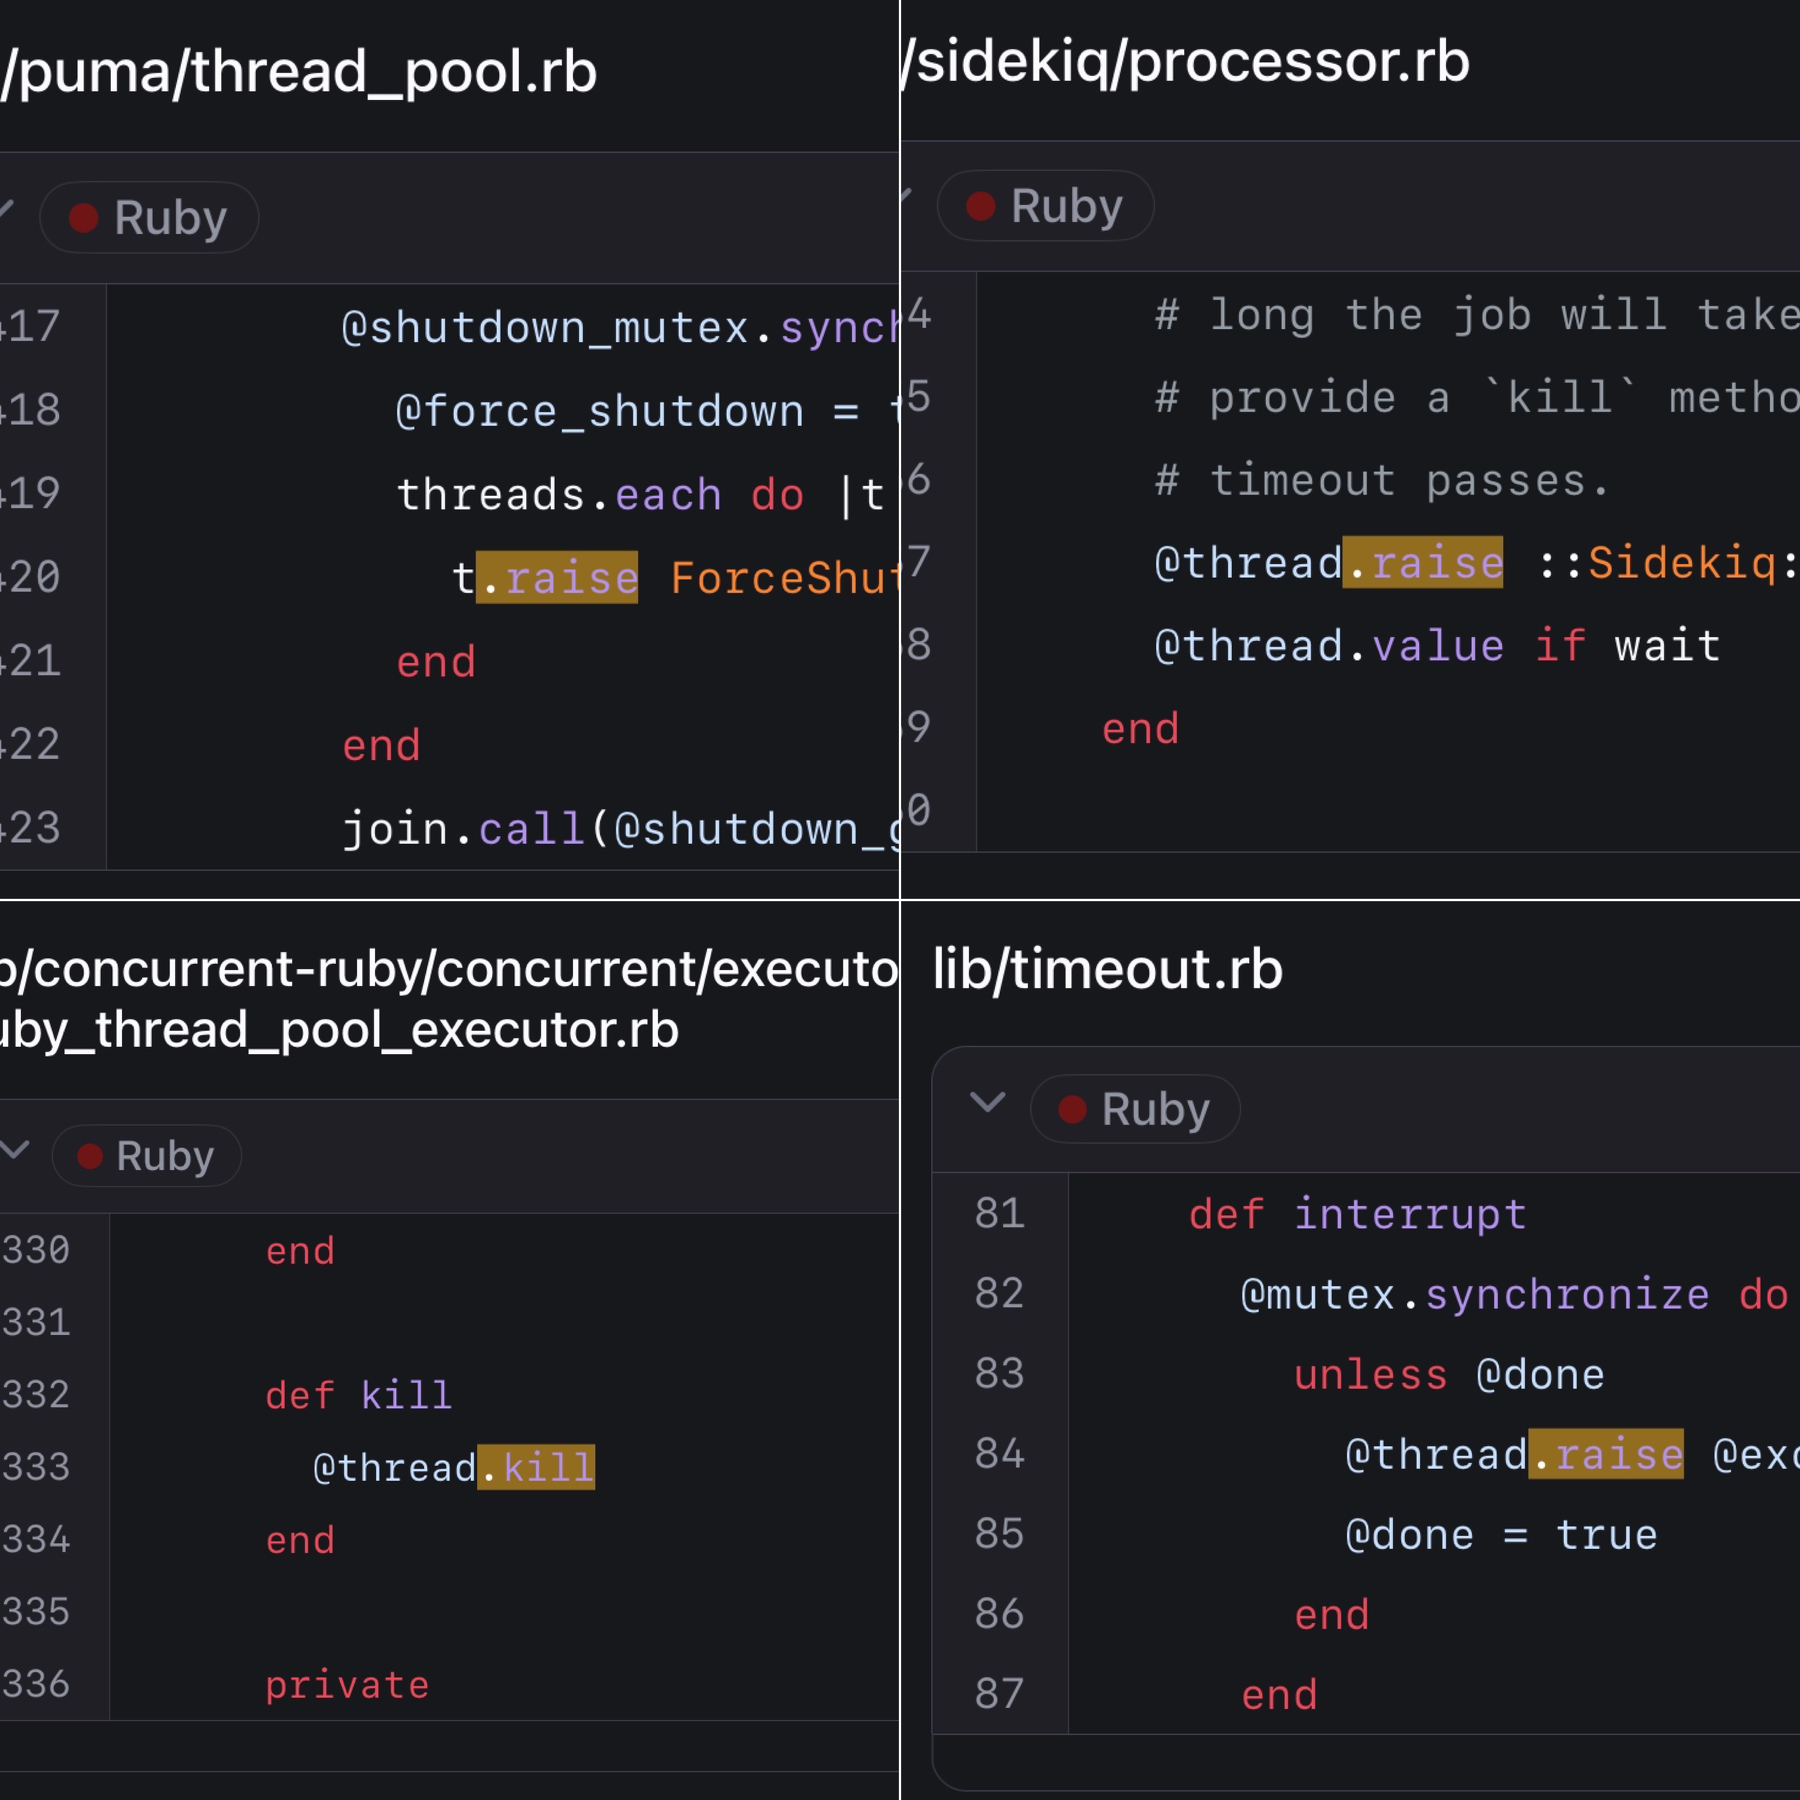Click the Ruby language label in thread_pool.rb
1800x1800 pixels.
[170, 218]
